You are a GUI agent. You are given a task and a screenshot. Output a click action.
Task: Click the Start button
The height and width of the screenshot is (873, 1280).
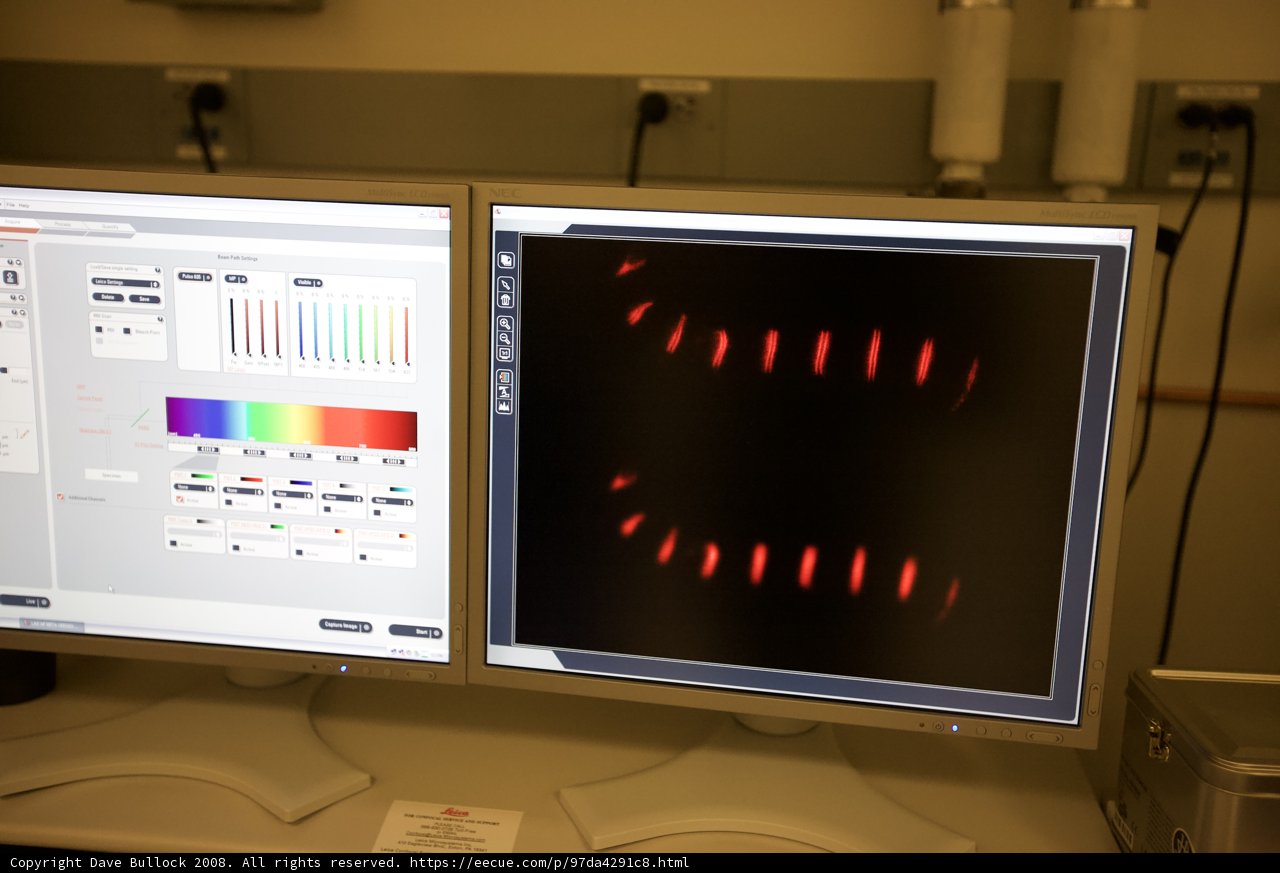pos(415,632)
